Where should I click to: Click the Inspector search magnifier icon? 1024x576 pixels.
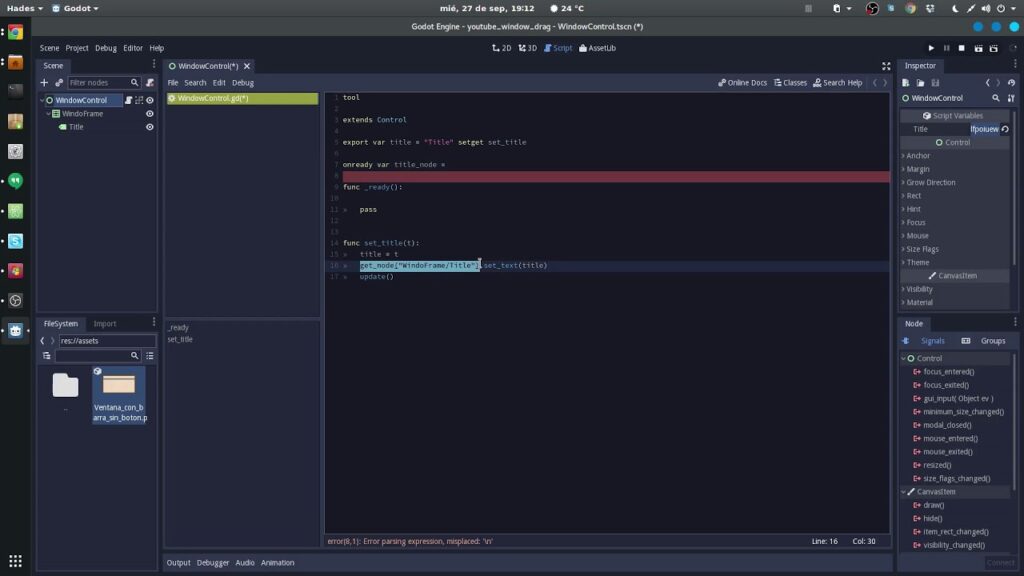(995, 99)
